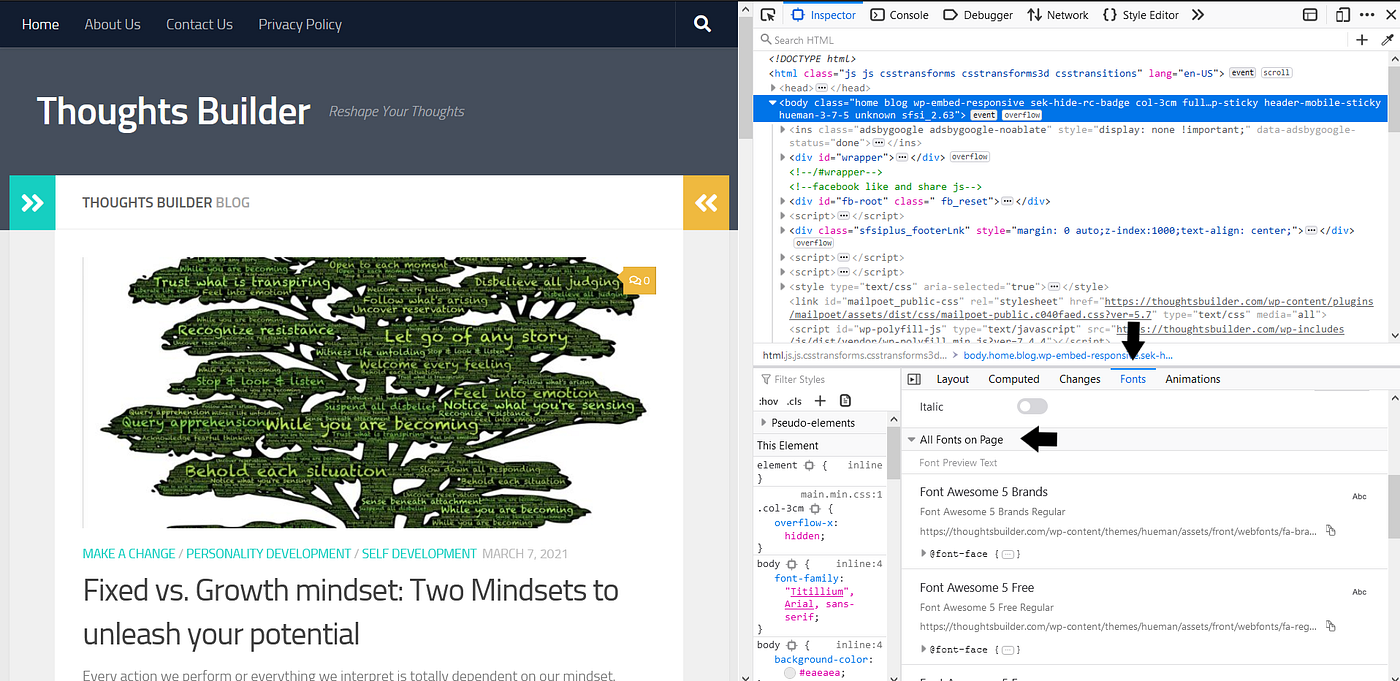Copy the Font Awesome 5 Free URL
The height and width of the screenshot is (681, 1400).
click(1330, 626)
